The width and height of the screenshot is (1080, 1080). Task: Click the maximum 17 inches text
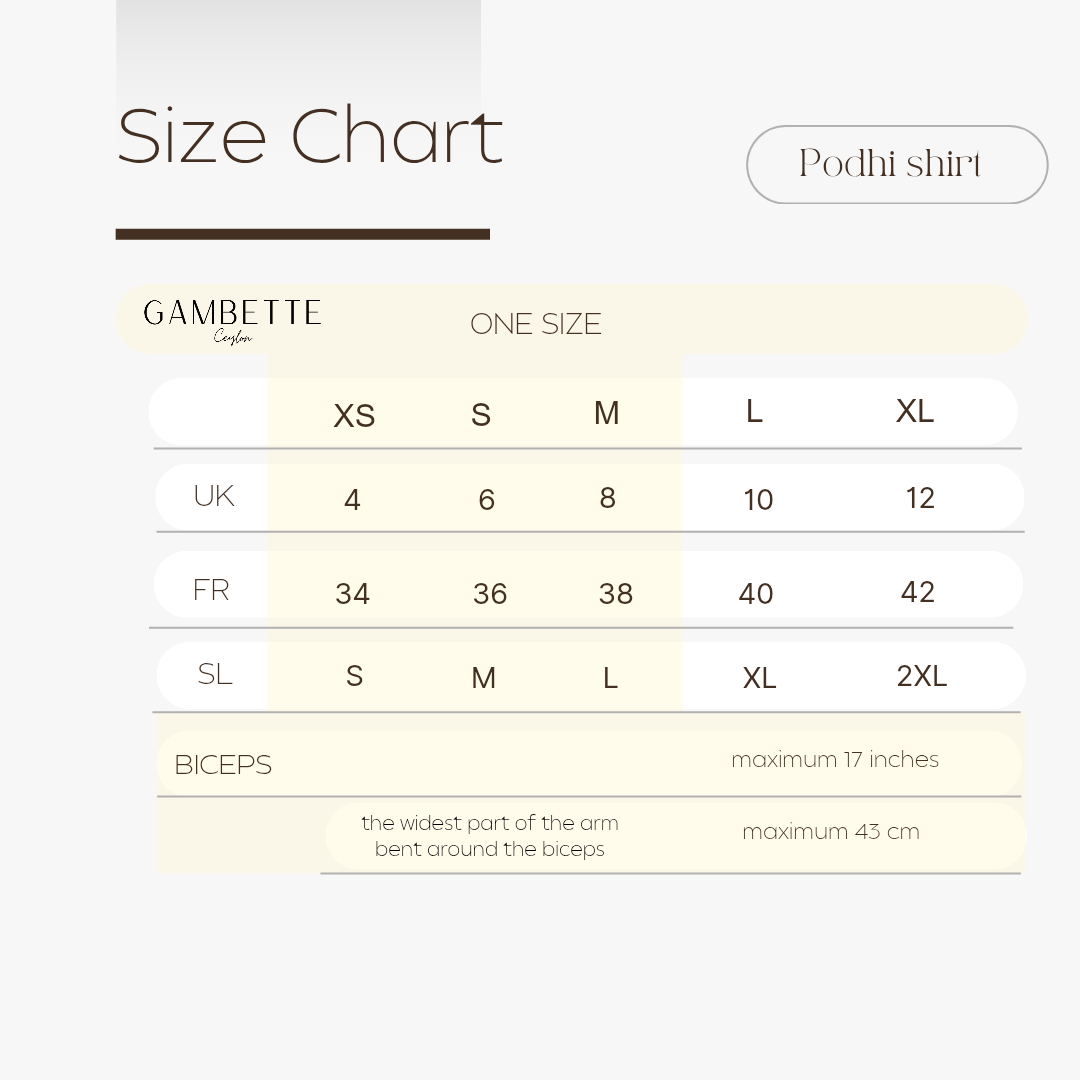pyautogui.click(x=834, y=759)
